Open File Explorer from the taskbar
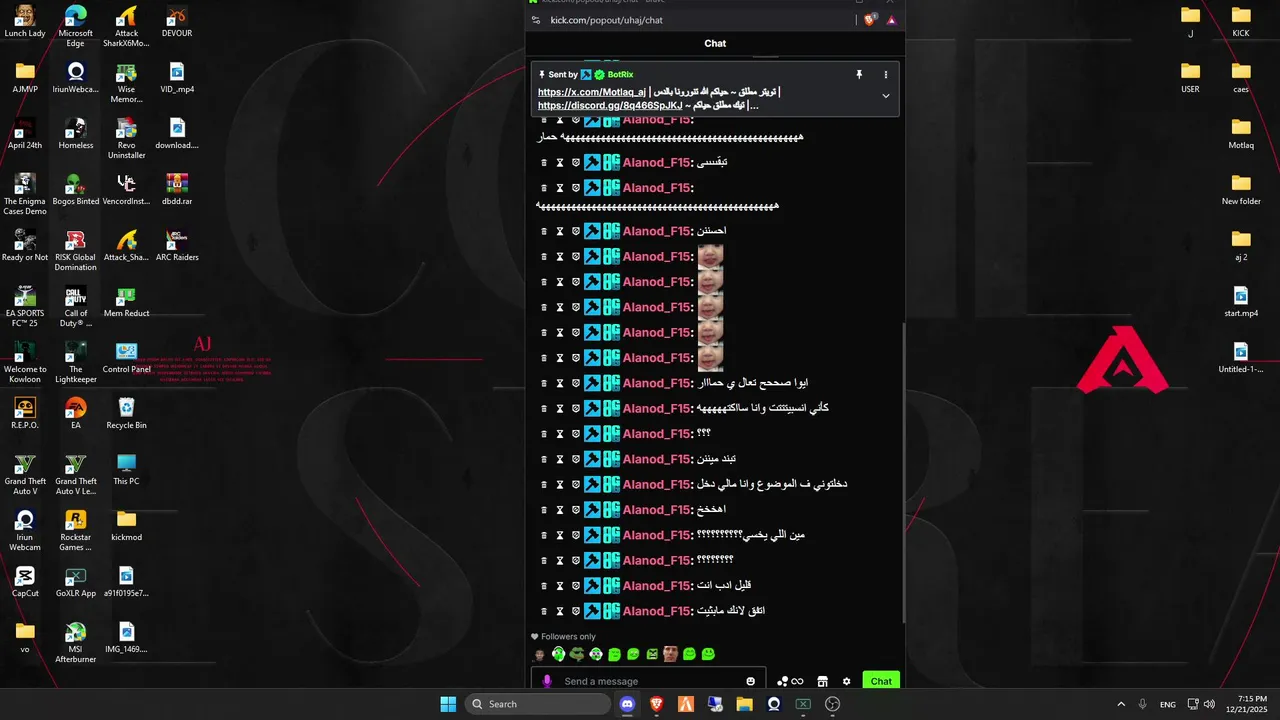Viewport: 1280px width, 720px height. point(744,704)
